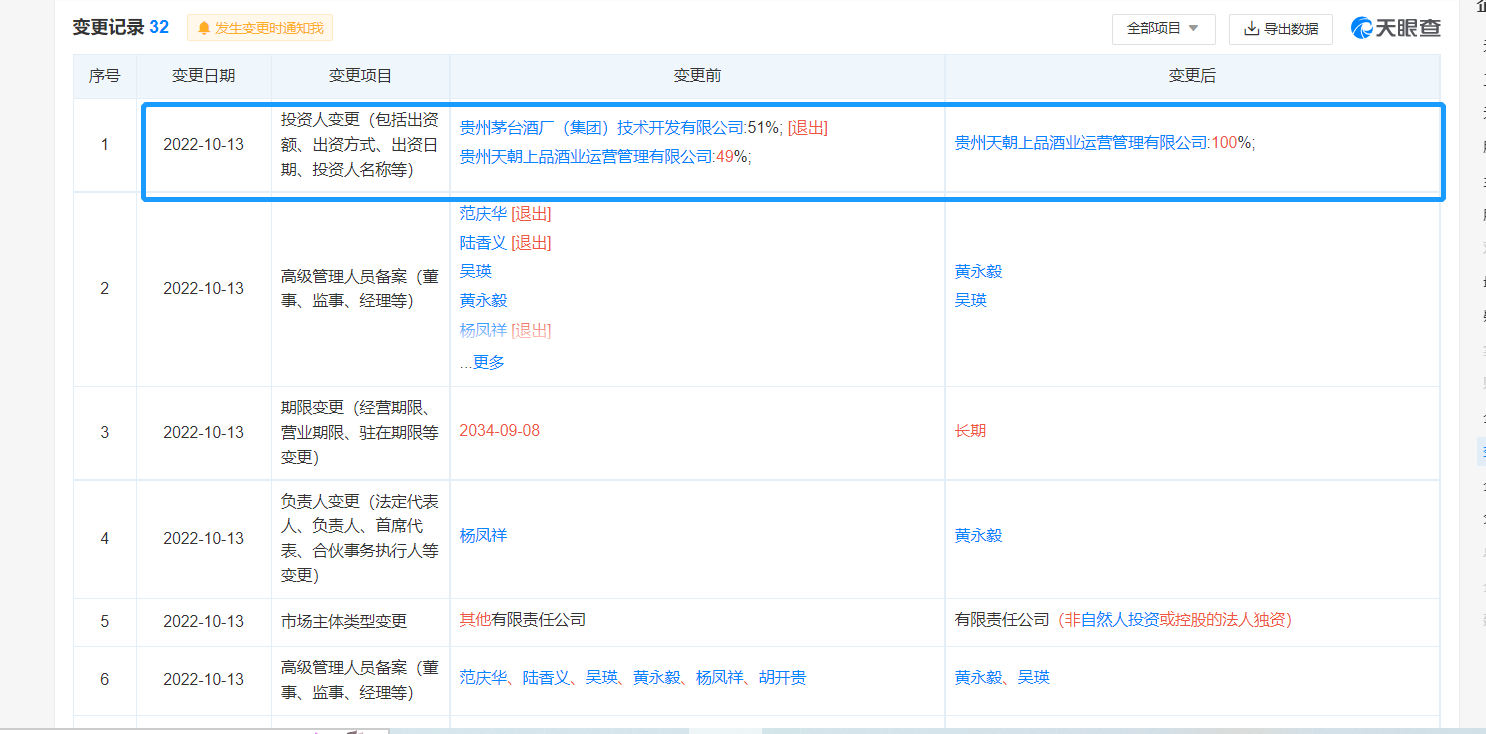Click 杨凤祥 in row 6 list
1486x734 pixels.
click(720, 677)
